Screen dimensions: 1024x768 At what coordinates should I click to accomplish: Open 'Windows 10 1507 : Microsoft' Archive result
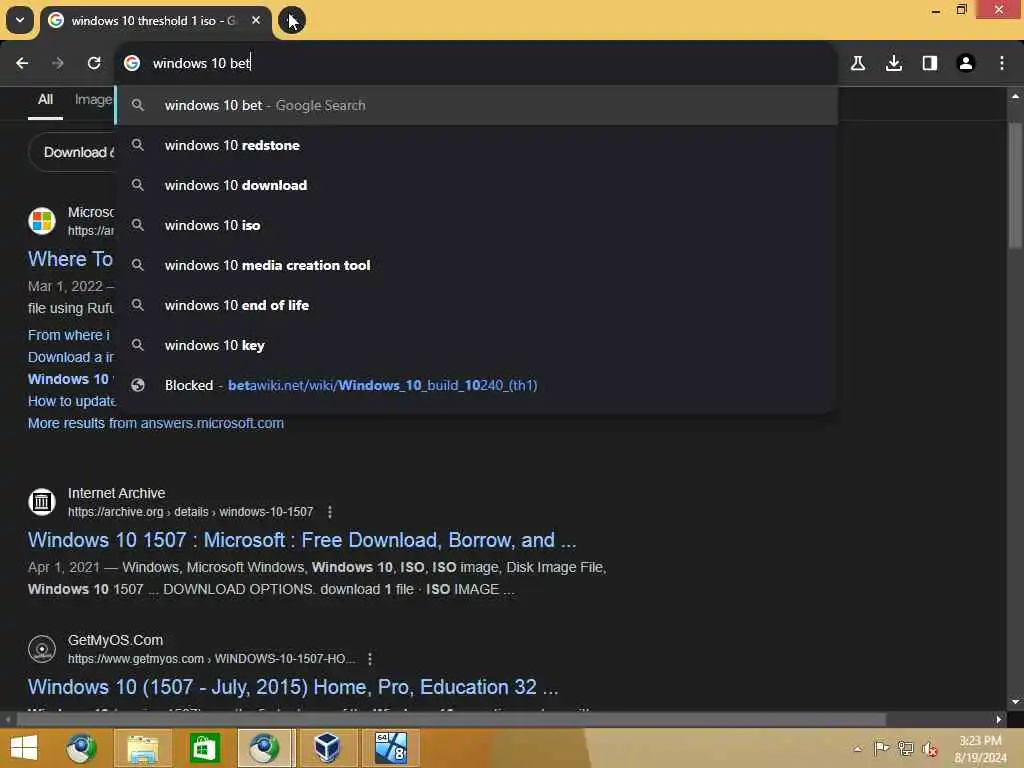(x=302, y=540)
